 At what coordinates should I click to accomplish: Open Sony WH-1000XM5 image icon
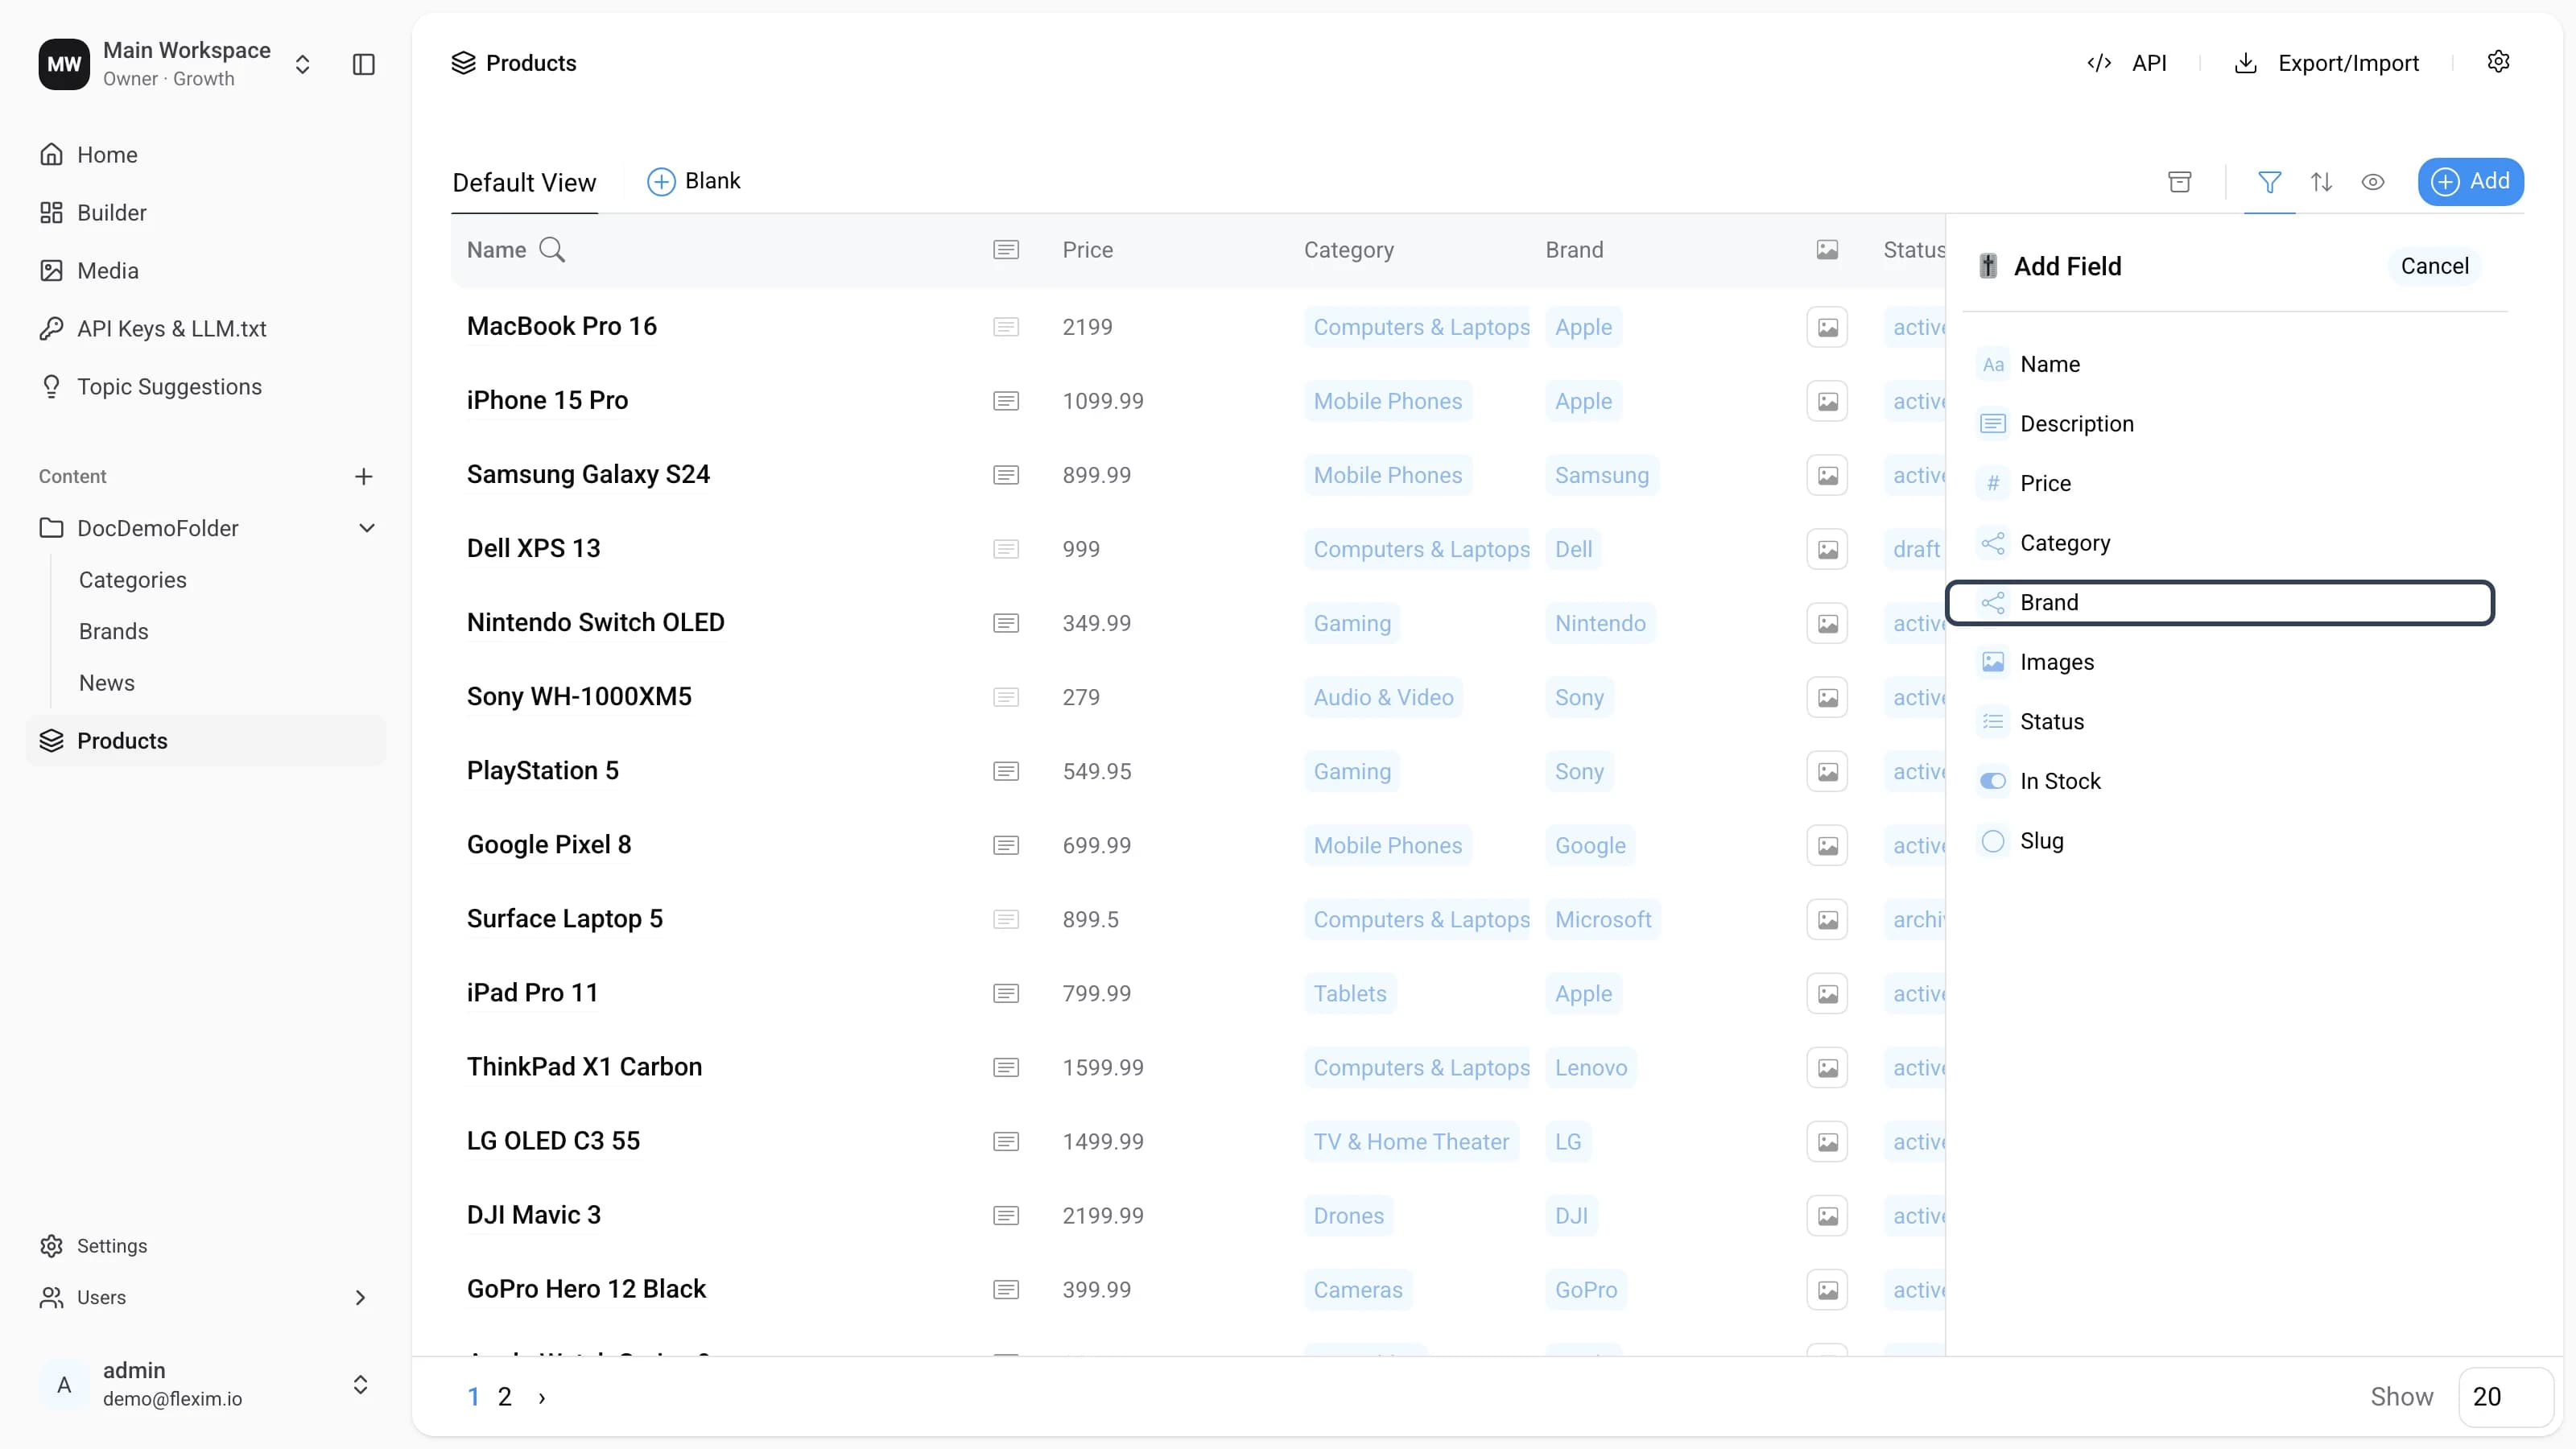pyautogui.click(x=1827, y=697)
